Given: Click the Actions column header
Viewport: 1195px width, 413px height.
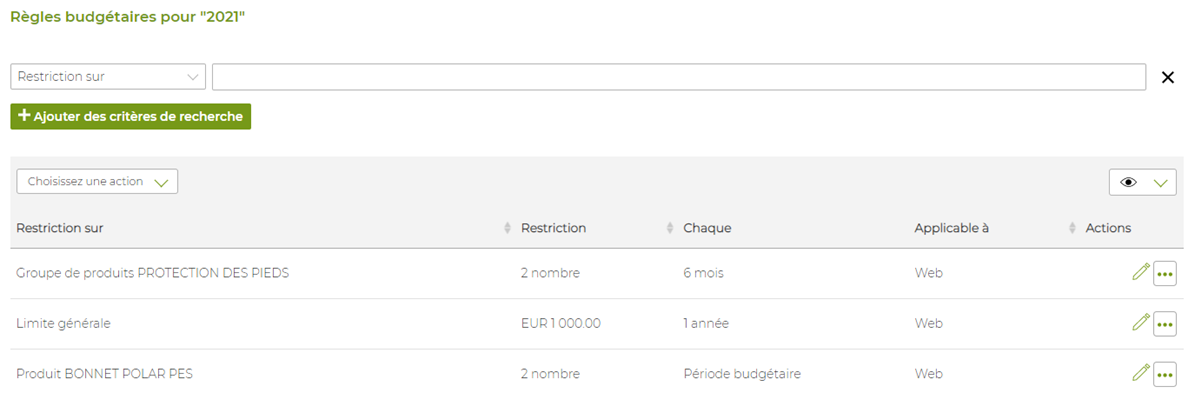Looking at the screenshot, I should (1108, 228).
